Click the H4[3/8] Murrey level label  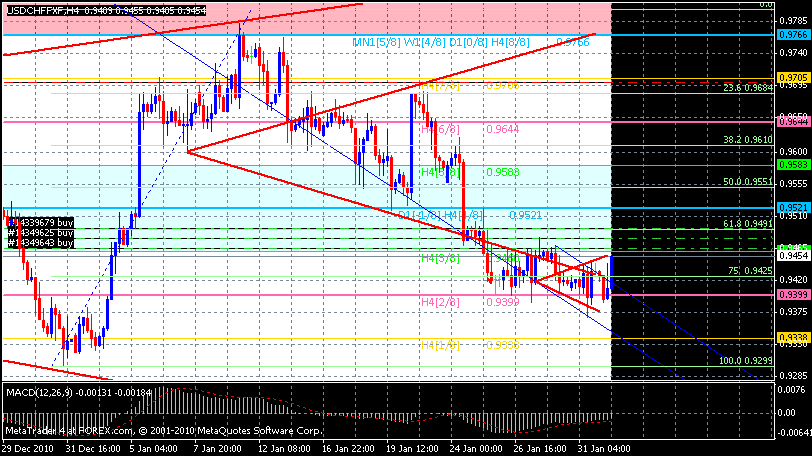(440, 258)
